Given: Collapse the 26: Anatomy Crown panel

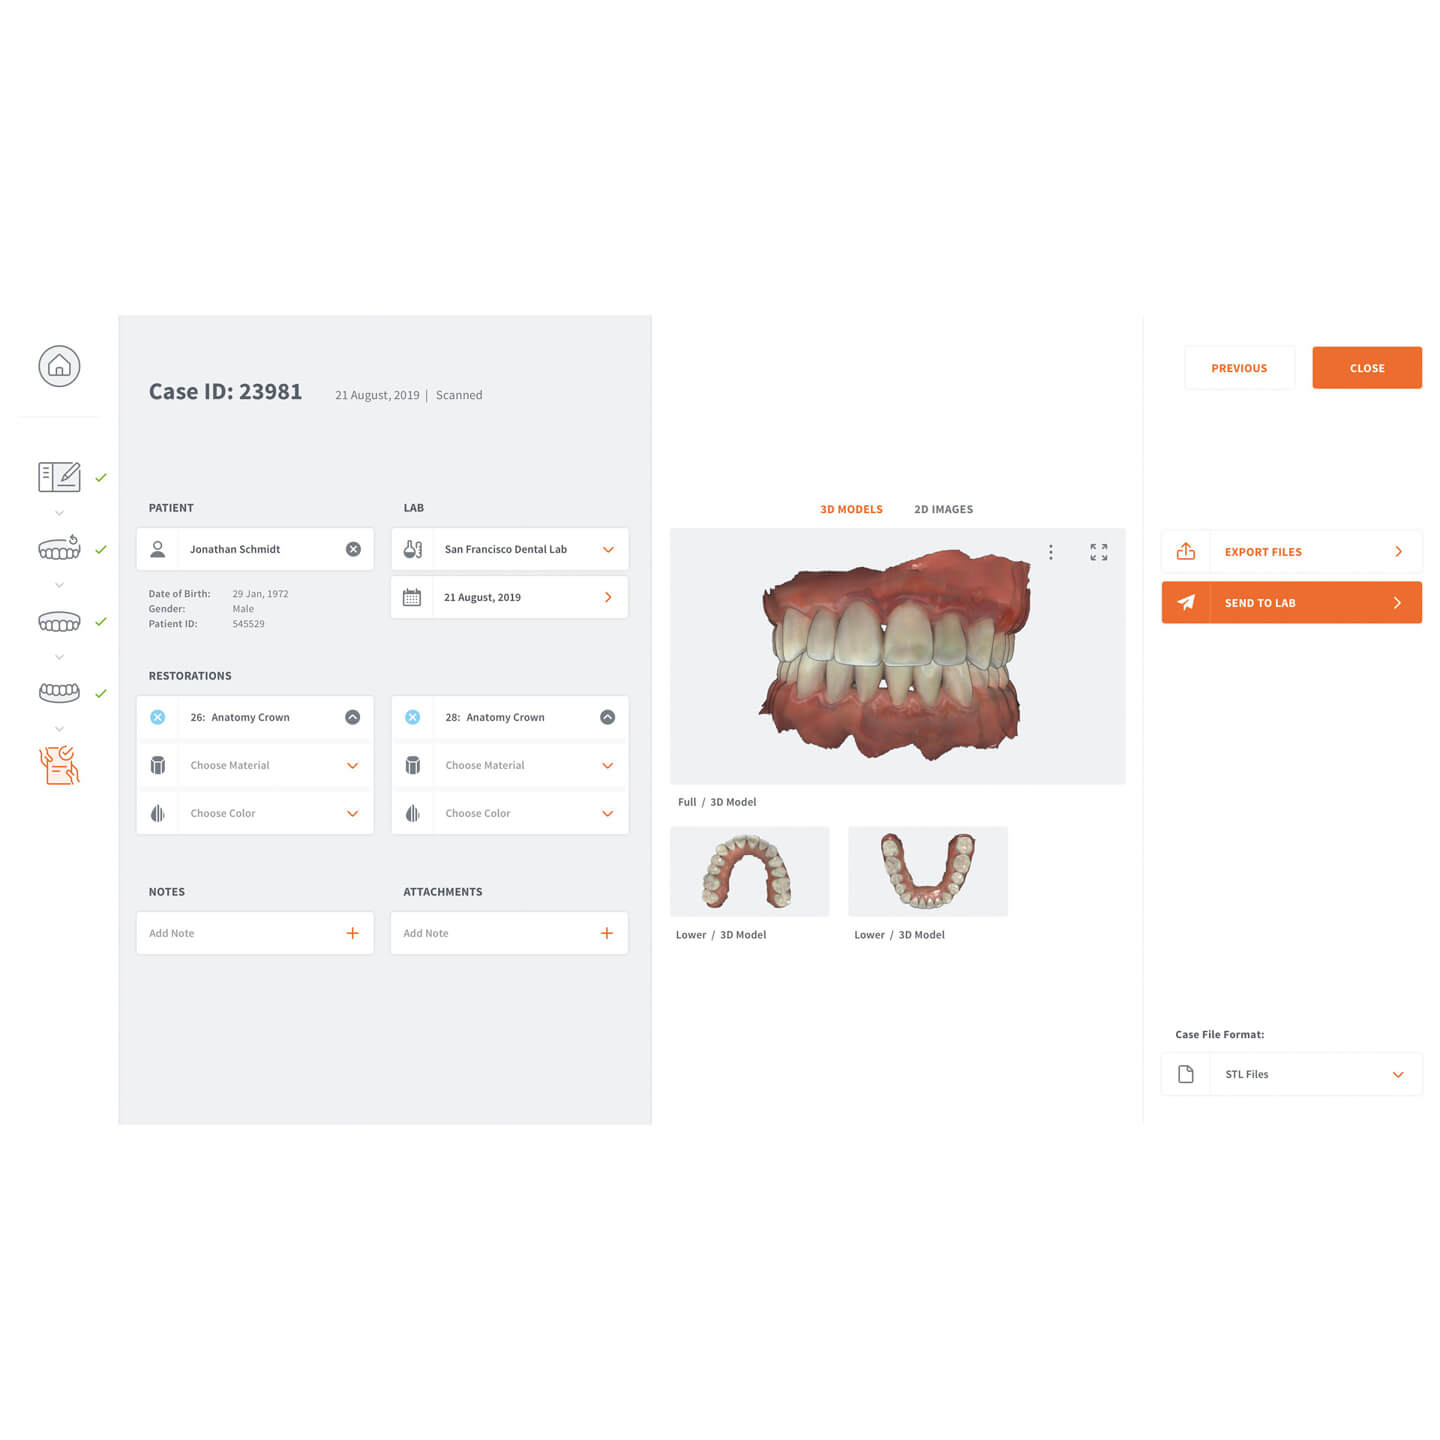Looking at the screenshot, I should [x=352, y=717].
